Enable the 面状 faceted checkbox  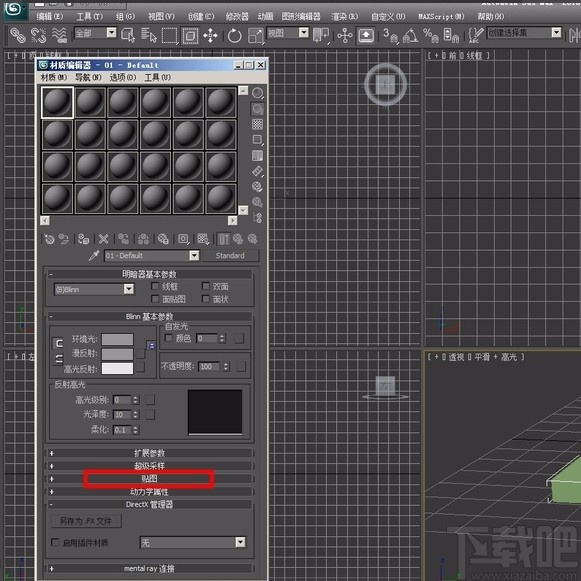click(206, 299)
